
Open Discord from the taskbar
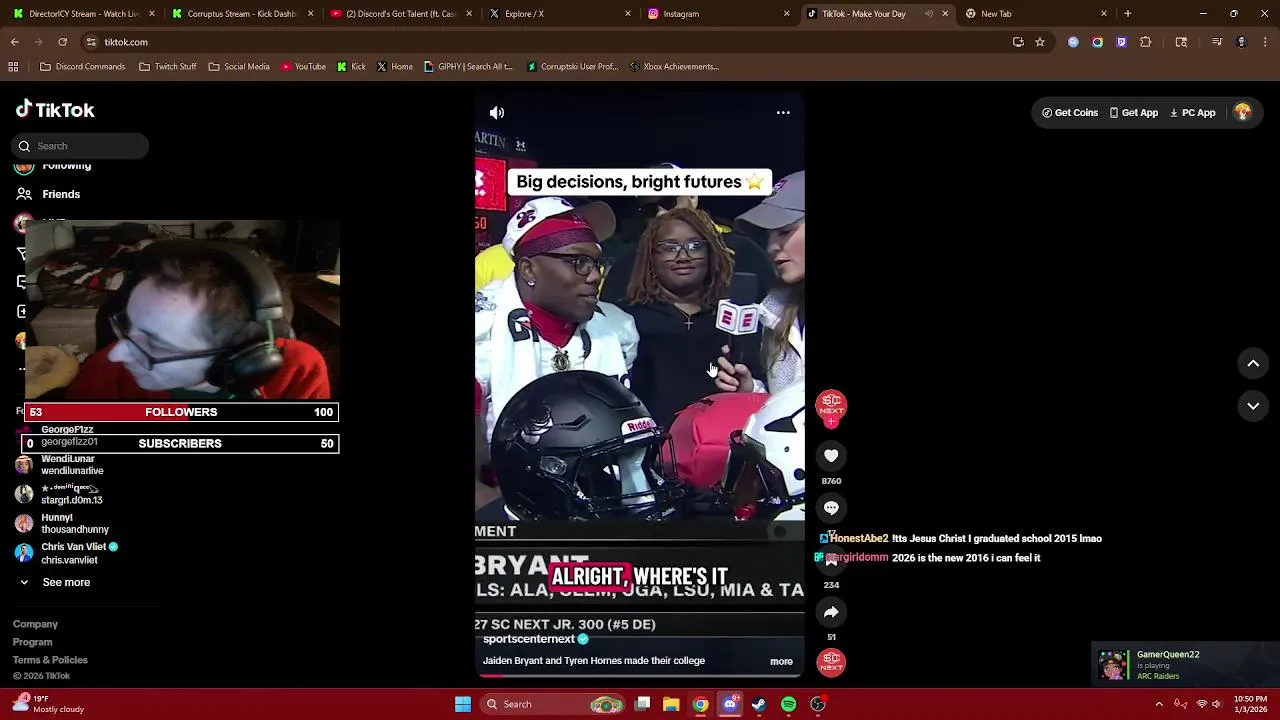(x=730, y=704)
